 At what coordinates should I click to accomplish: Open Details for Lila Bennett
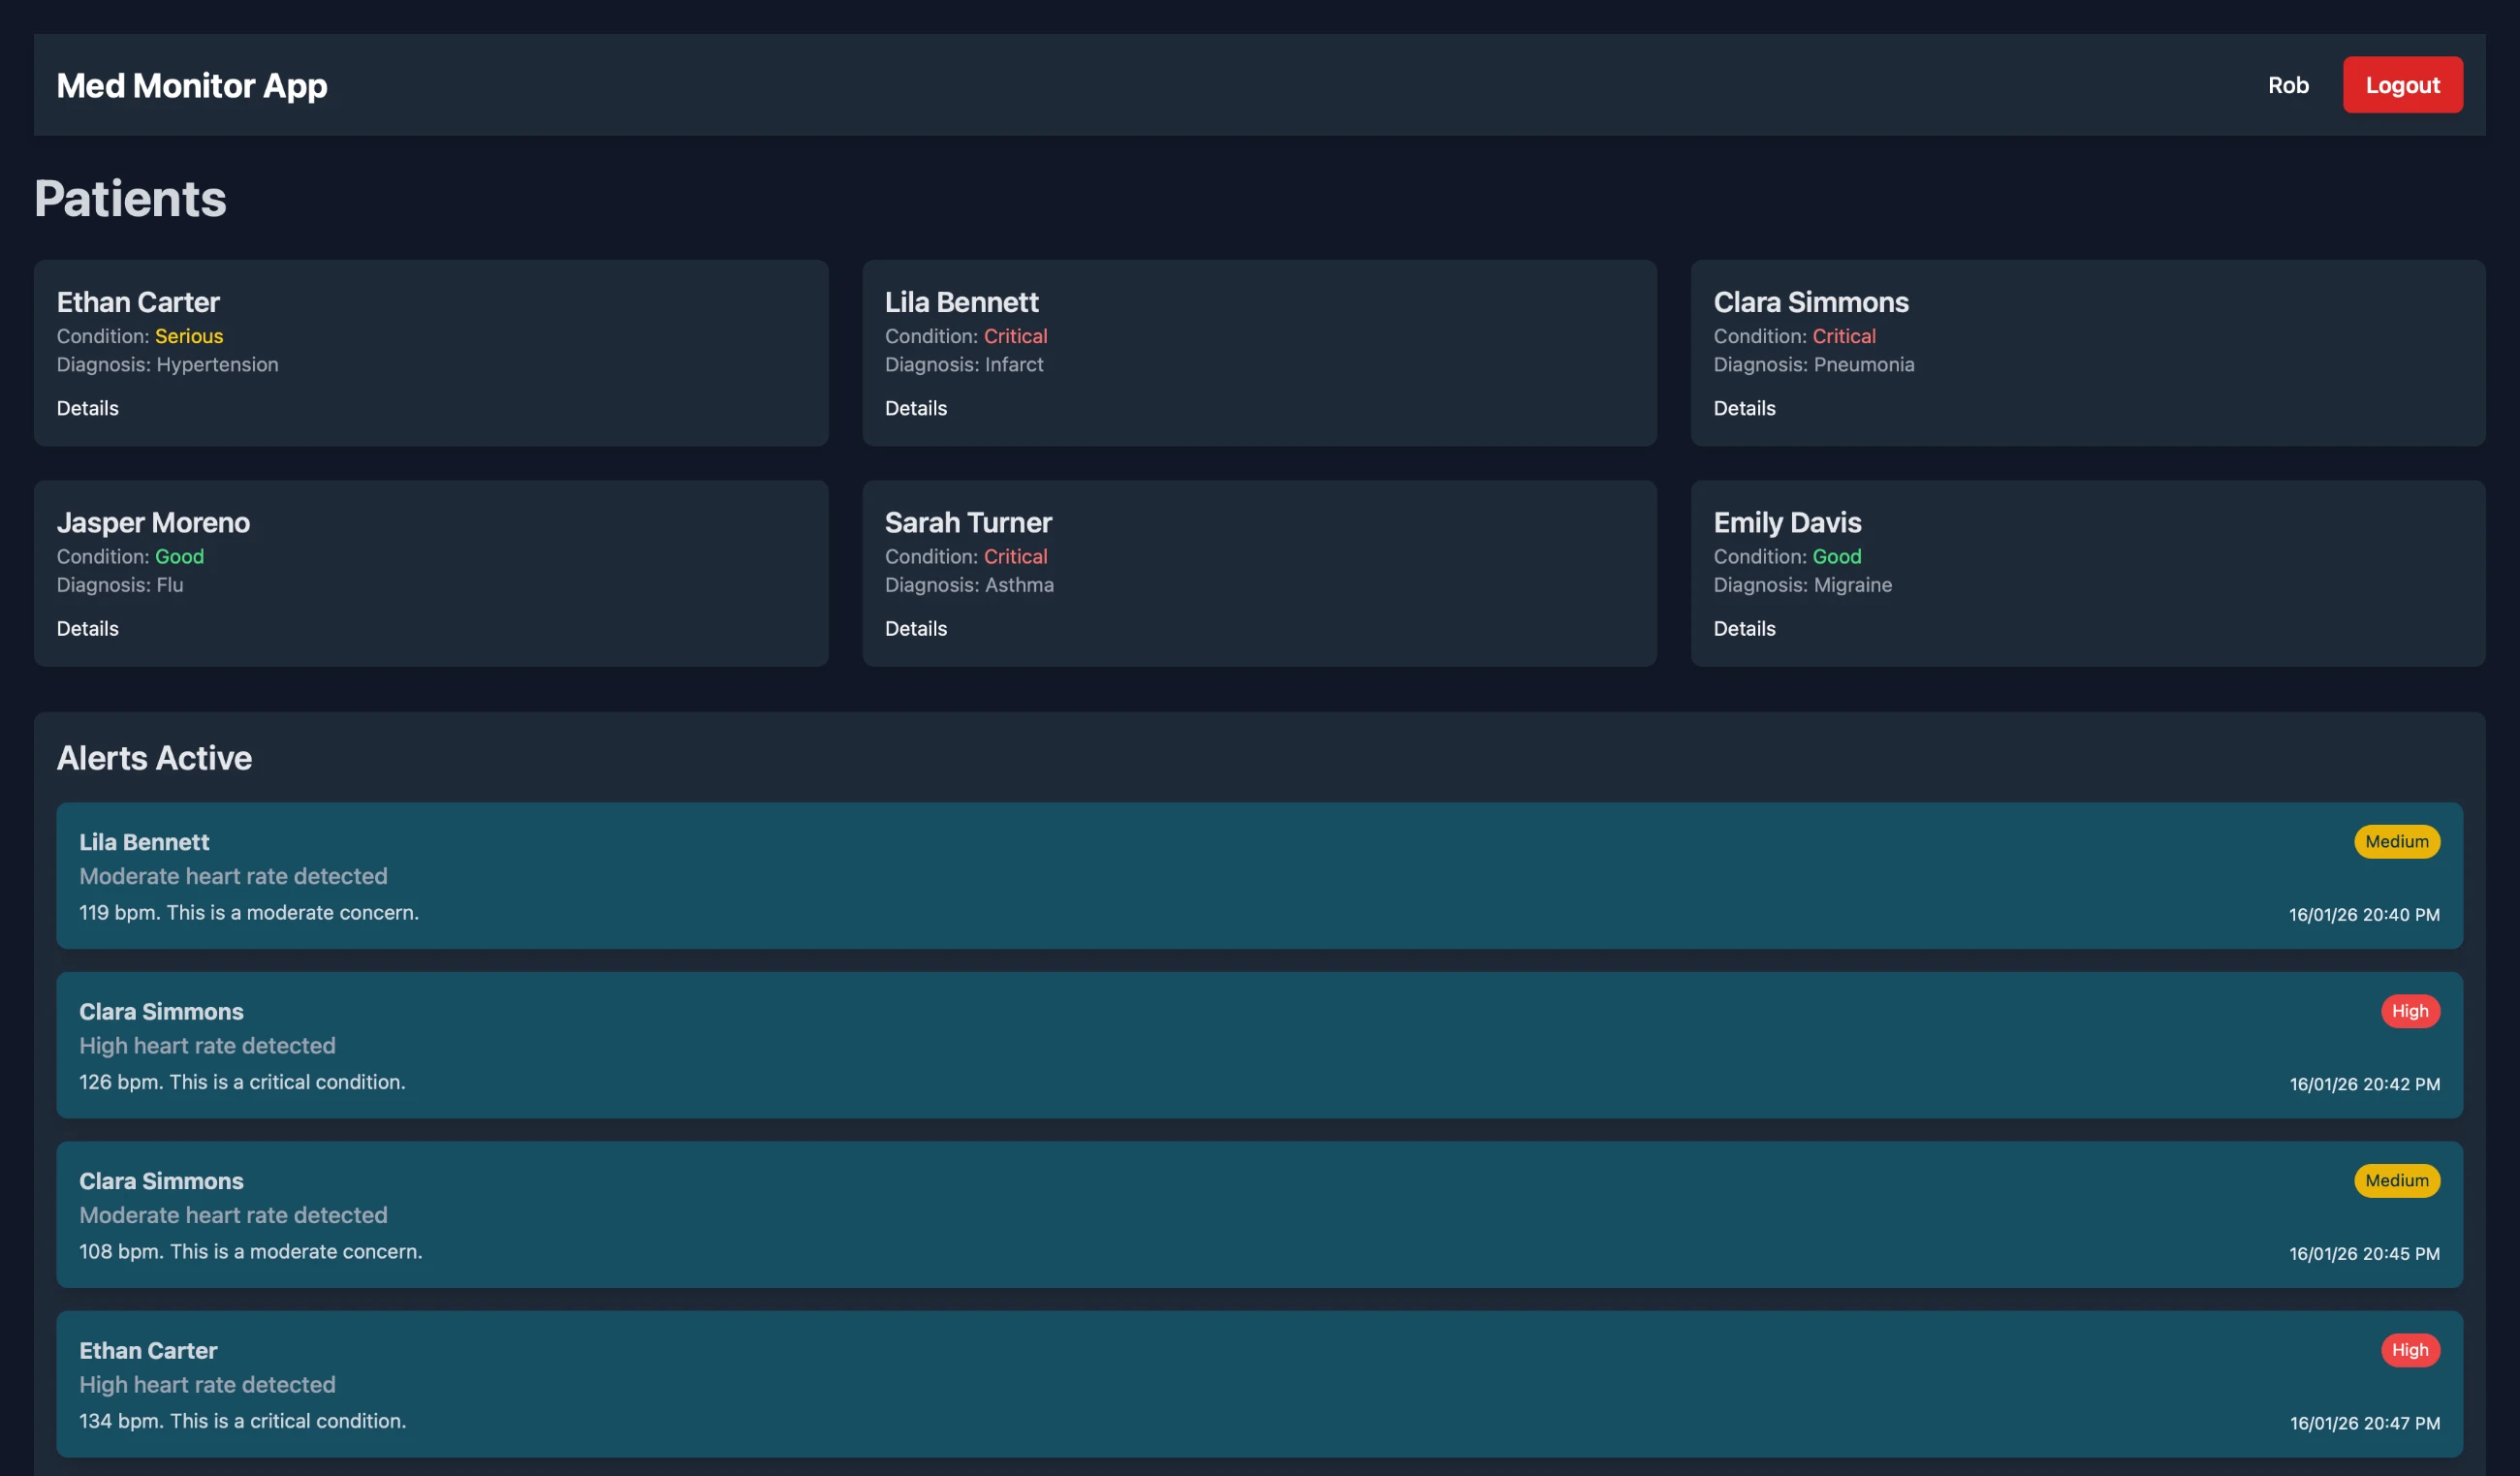(x=915, y=408)
